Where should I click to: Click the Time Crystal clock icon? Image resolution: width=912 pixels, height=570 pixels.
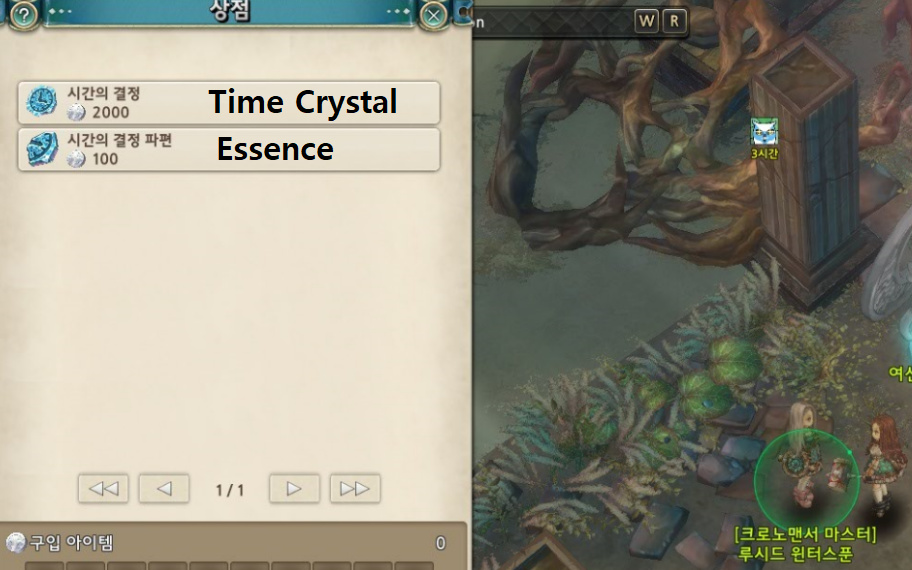click(x=42, y=101)
